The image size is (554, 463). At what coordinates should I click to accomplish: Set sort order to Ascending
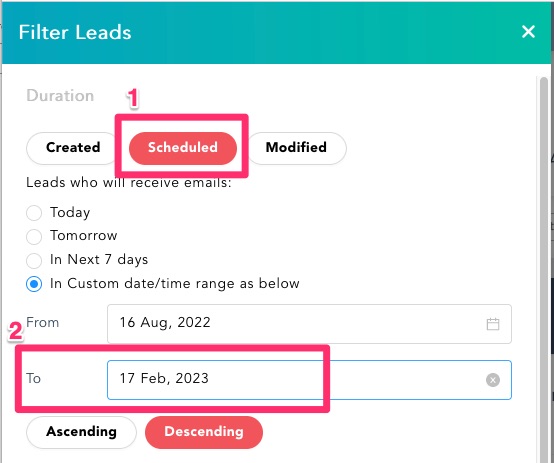(x=81, y=432)
